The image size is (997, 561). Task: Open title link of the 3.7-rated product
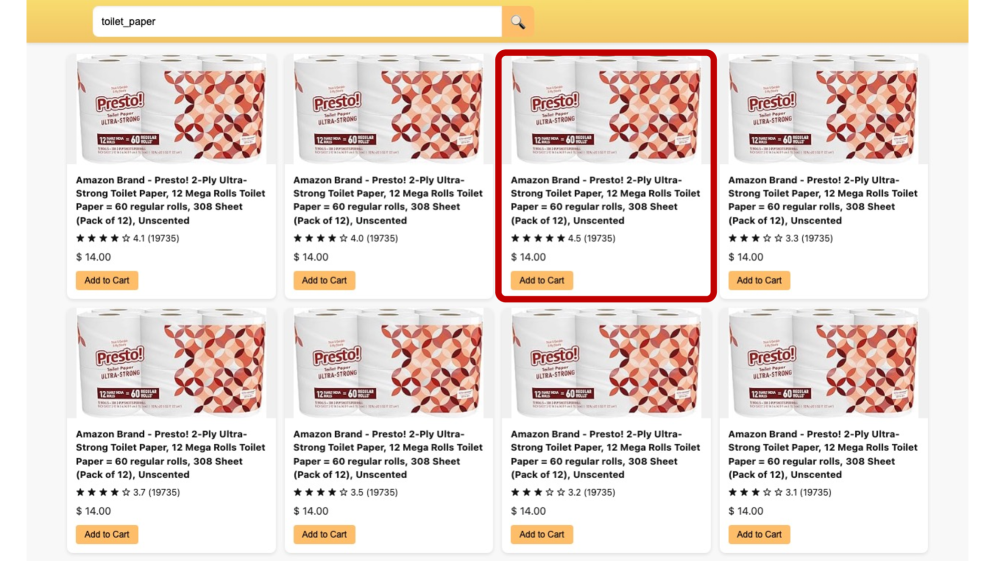tap(171, 454)
